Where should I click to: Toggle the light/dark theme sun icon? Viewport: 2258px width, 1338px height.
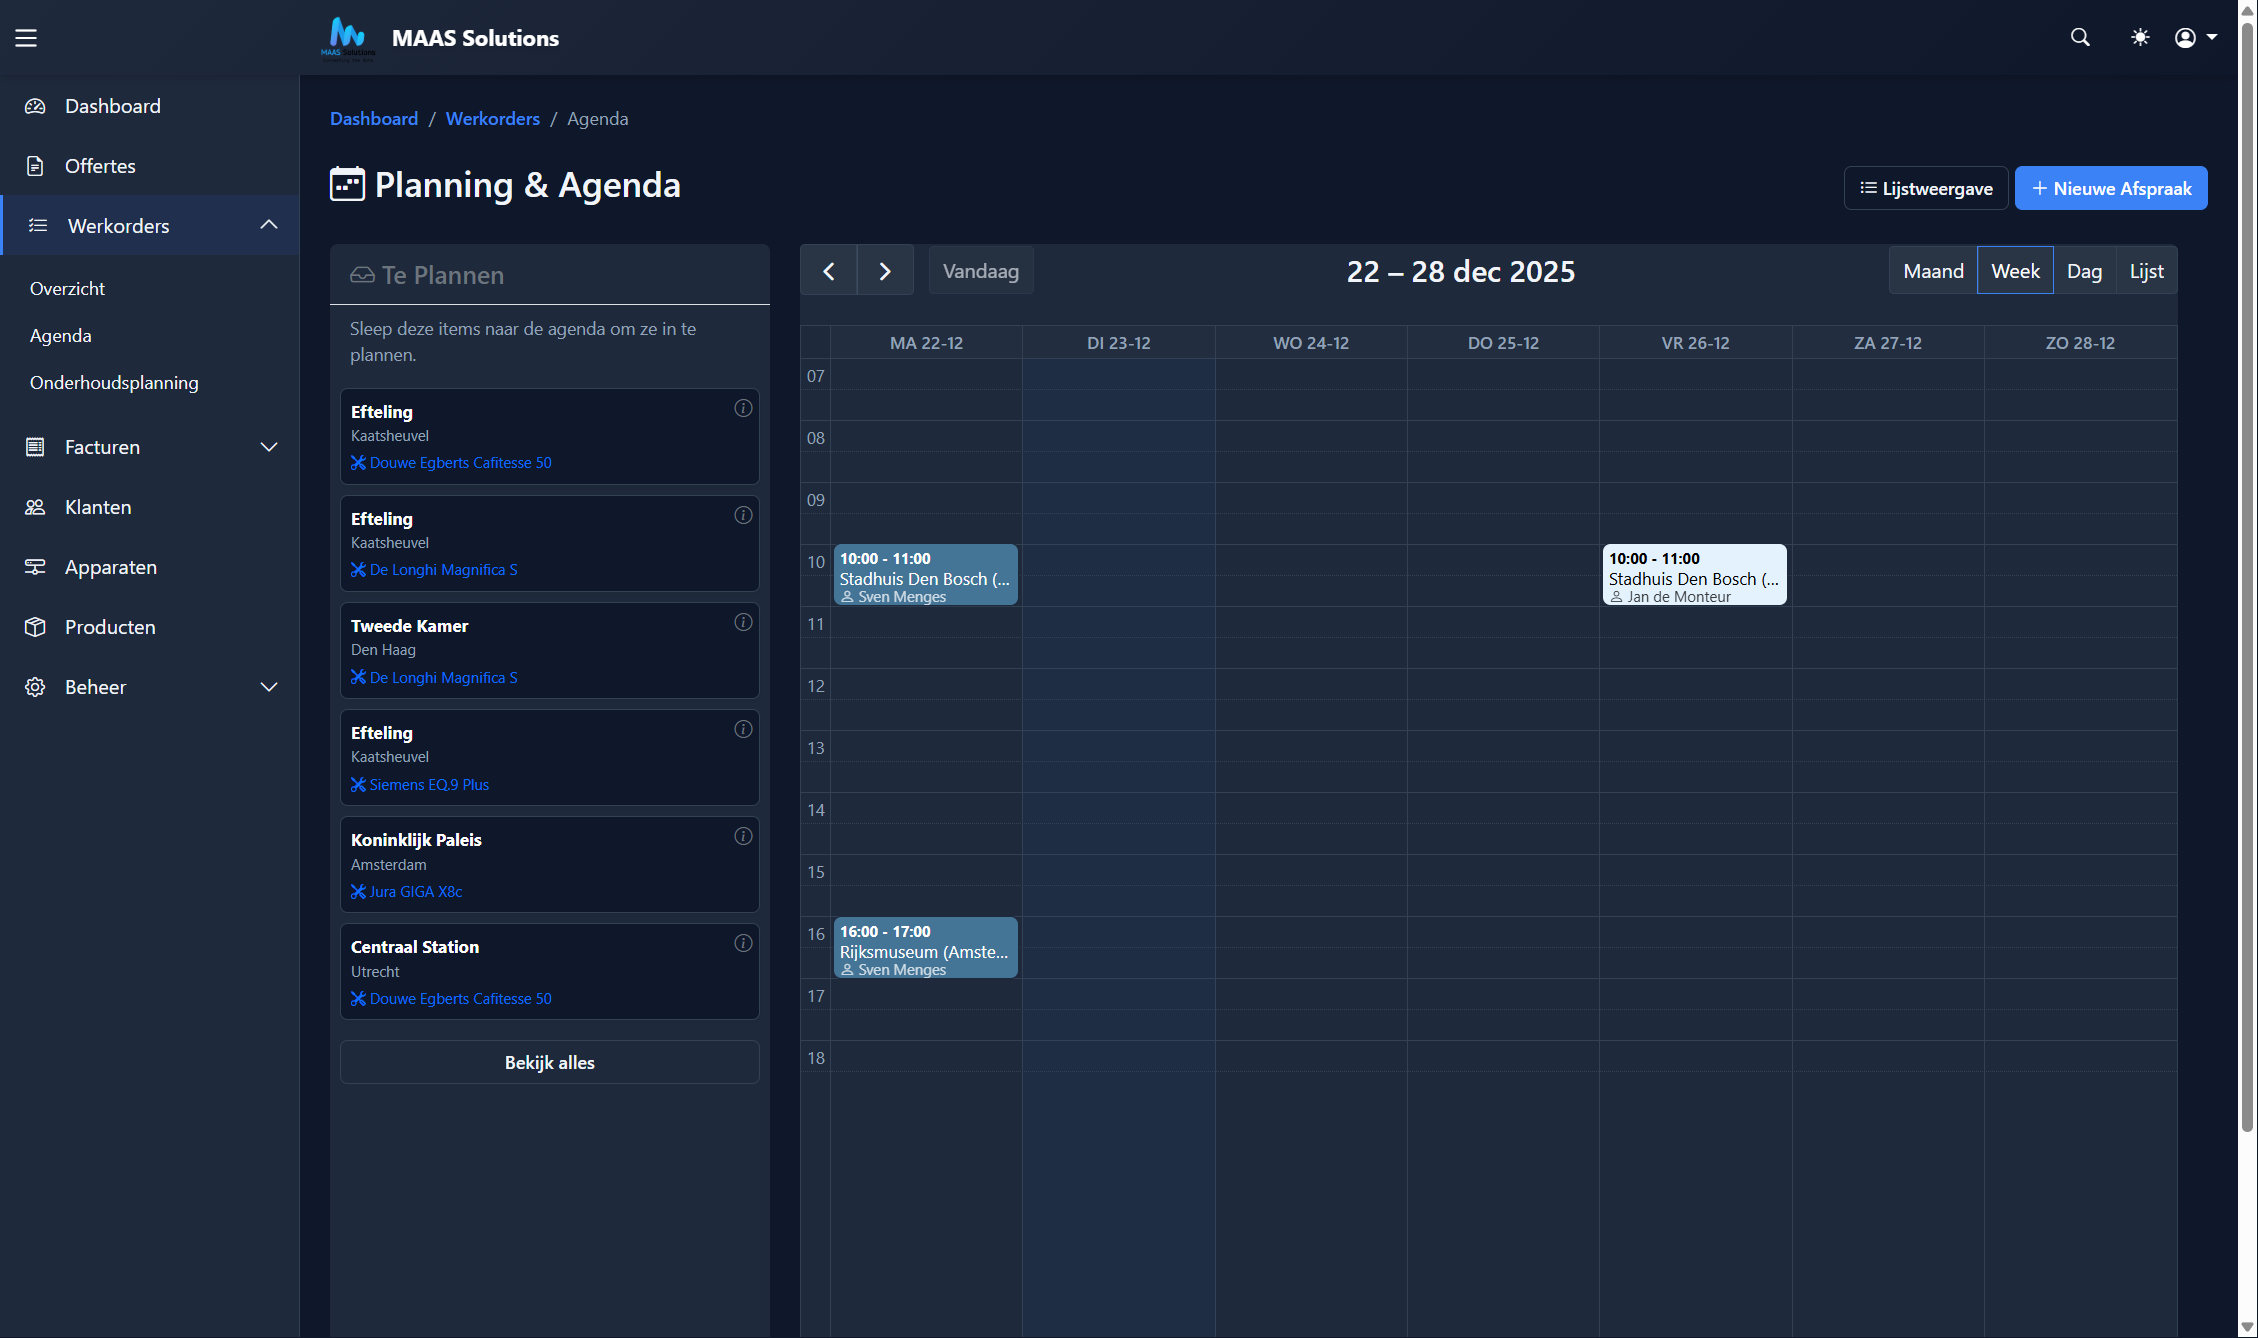tap(2140, 38)
